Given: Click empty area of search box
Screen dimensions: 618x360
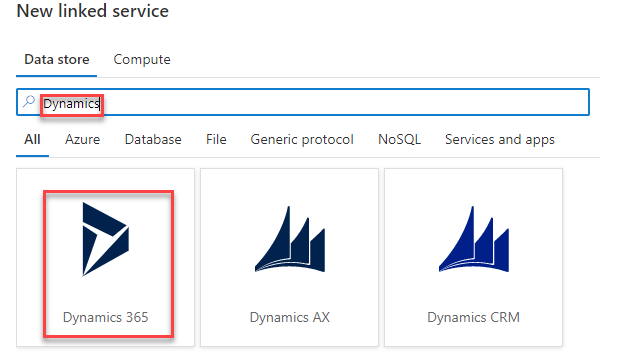Looking at the screenshot, I should coord(343,102).
